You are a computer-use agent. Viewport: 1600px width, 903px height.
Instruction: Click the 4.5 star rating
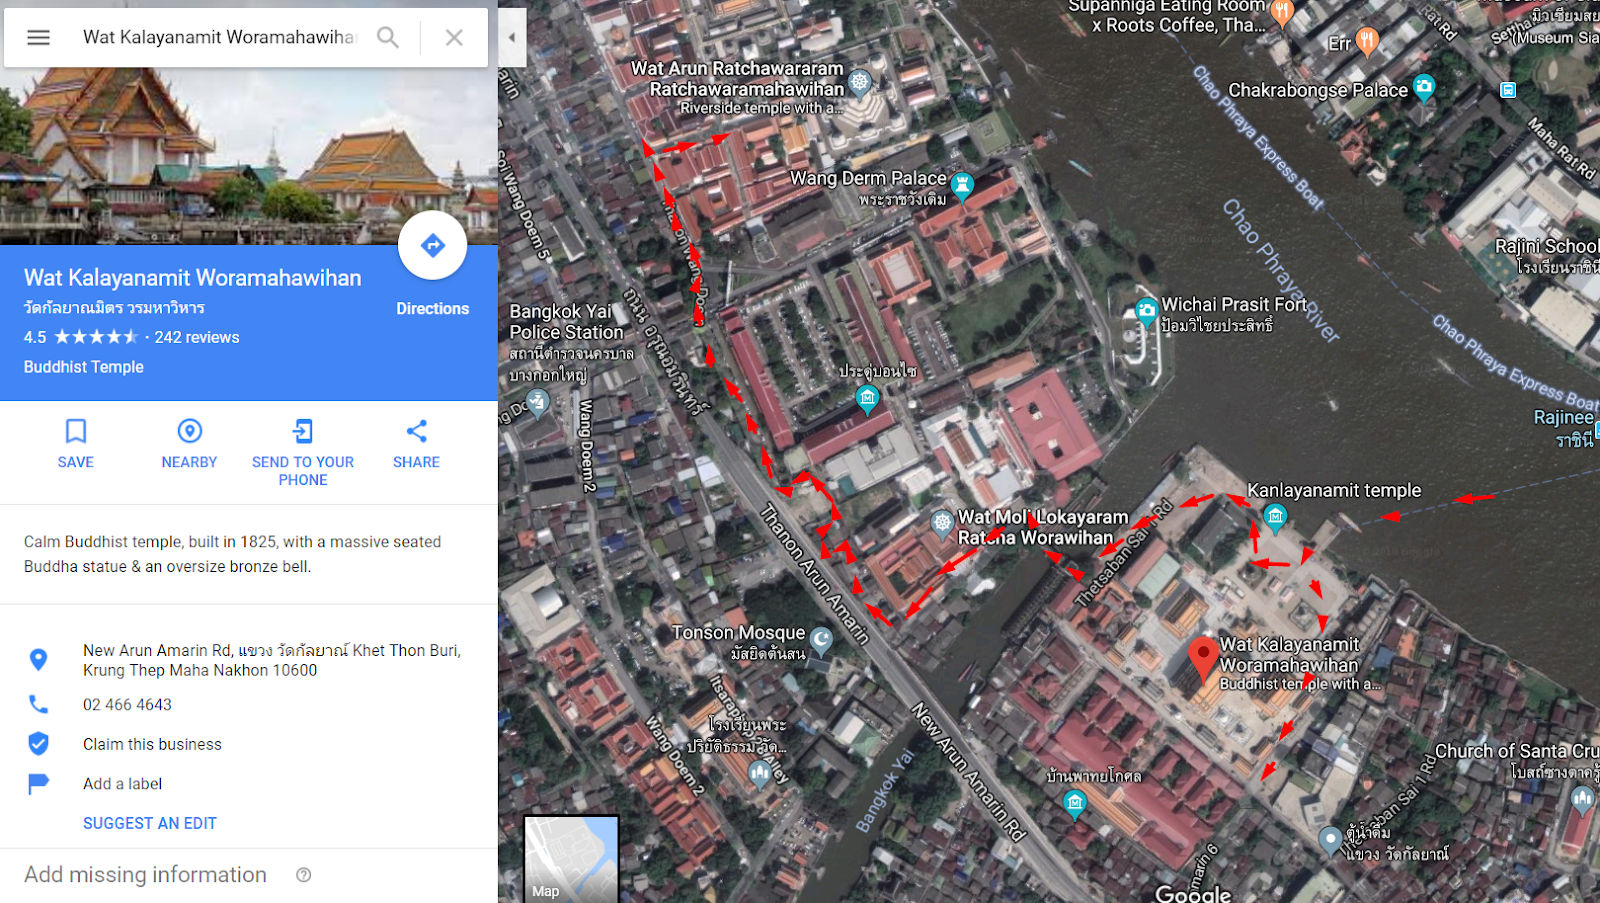[x=81, y=337]
